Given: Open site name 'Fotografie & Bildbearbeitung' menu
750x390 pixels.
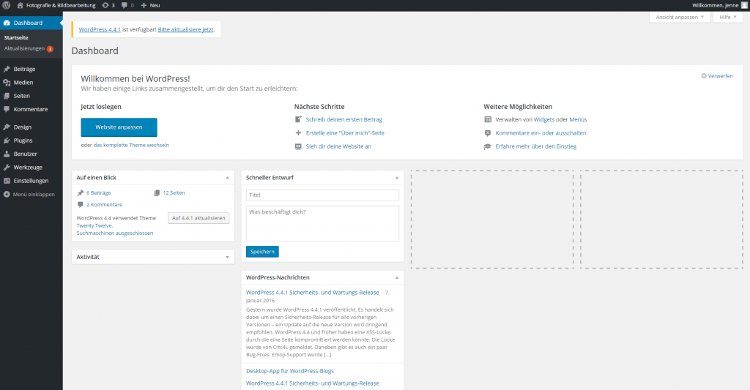Looking at the screenshot, I should pyautogui.click(x=56, y=5).
